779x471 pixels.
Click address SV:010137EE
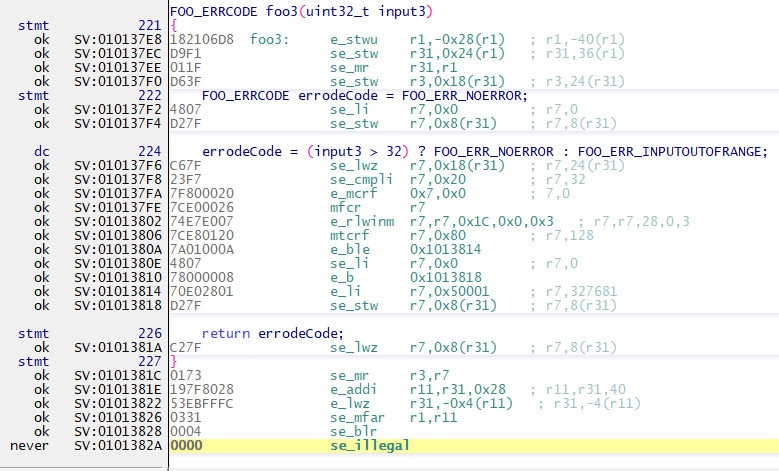pyautogui.click(x=118, y=68)
